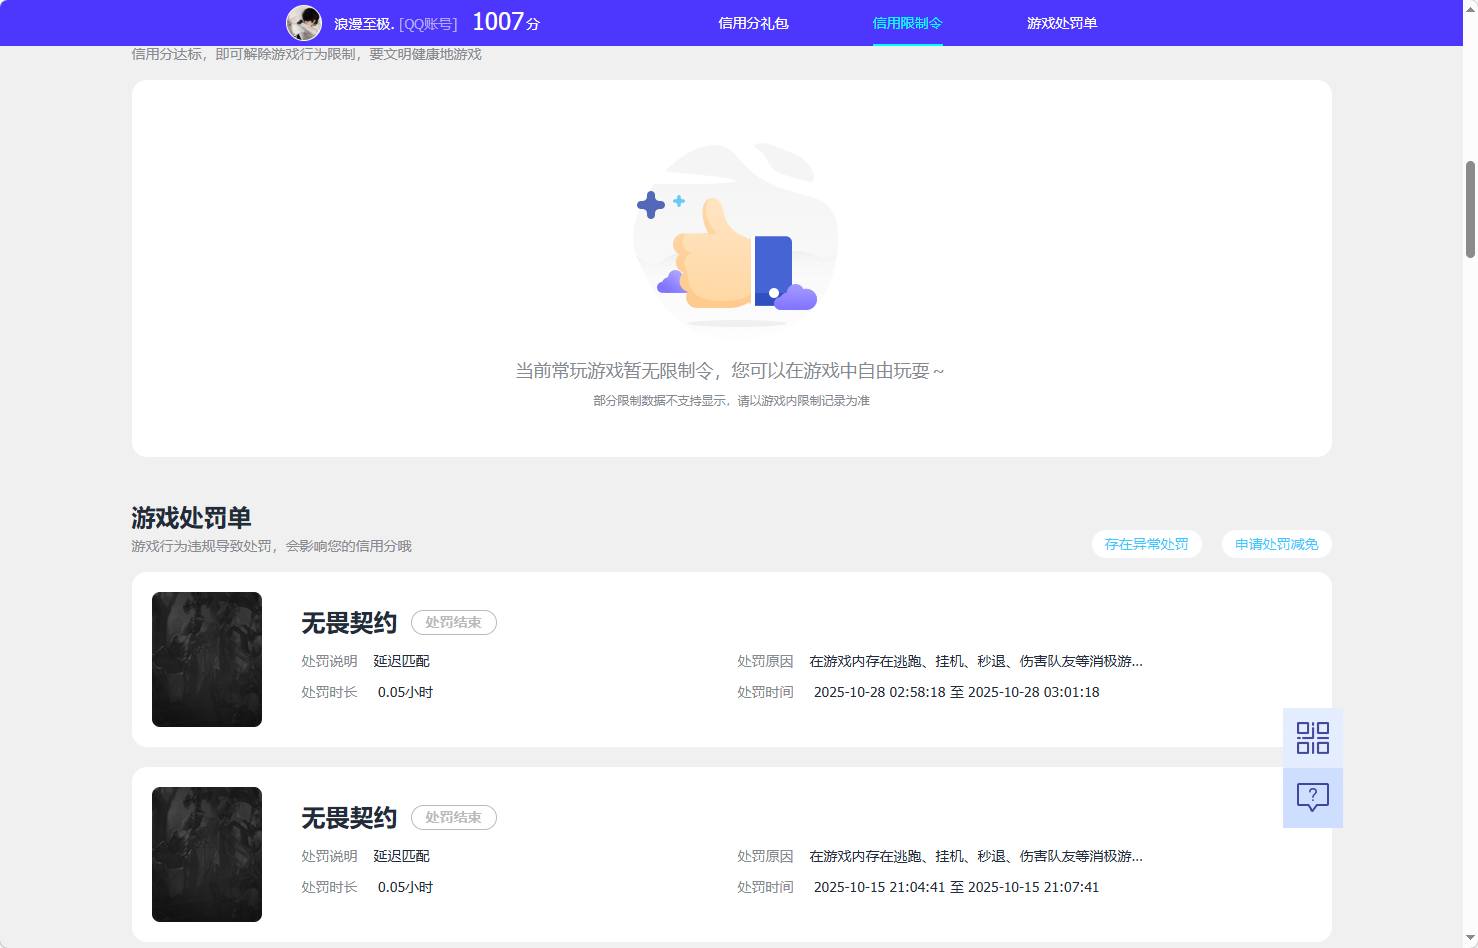This screenshot has width=1478, height=948.
Task: Click the thumbs-up illustration graphic
Action: (x=735, y=240)
